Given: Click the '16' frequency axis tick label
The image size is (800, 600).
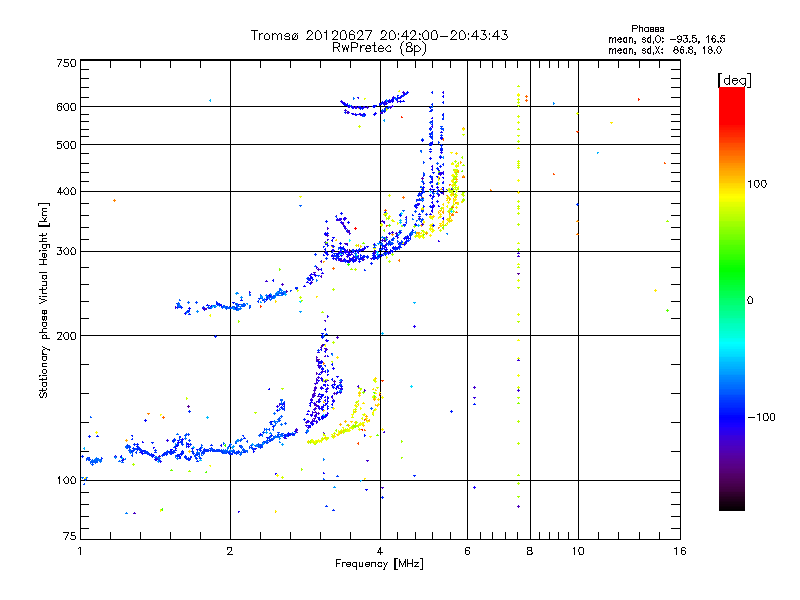Looking at the screenshot, I should [680, 551].
